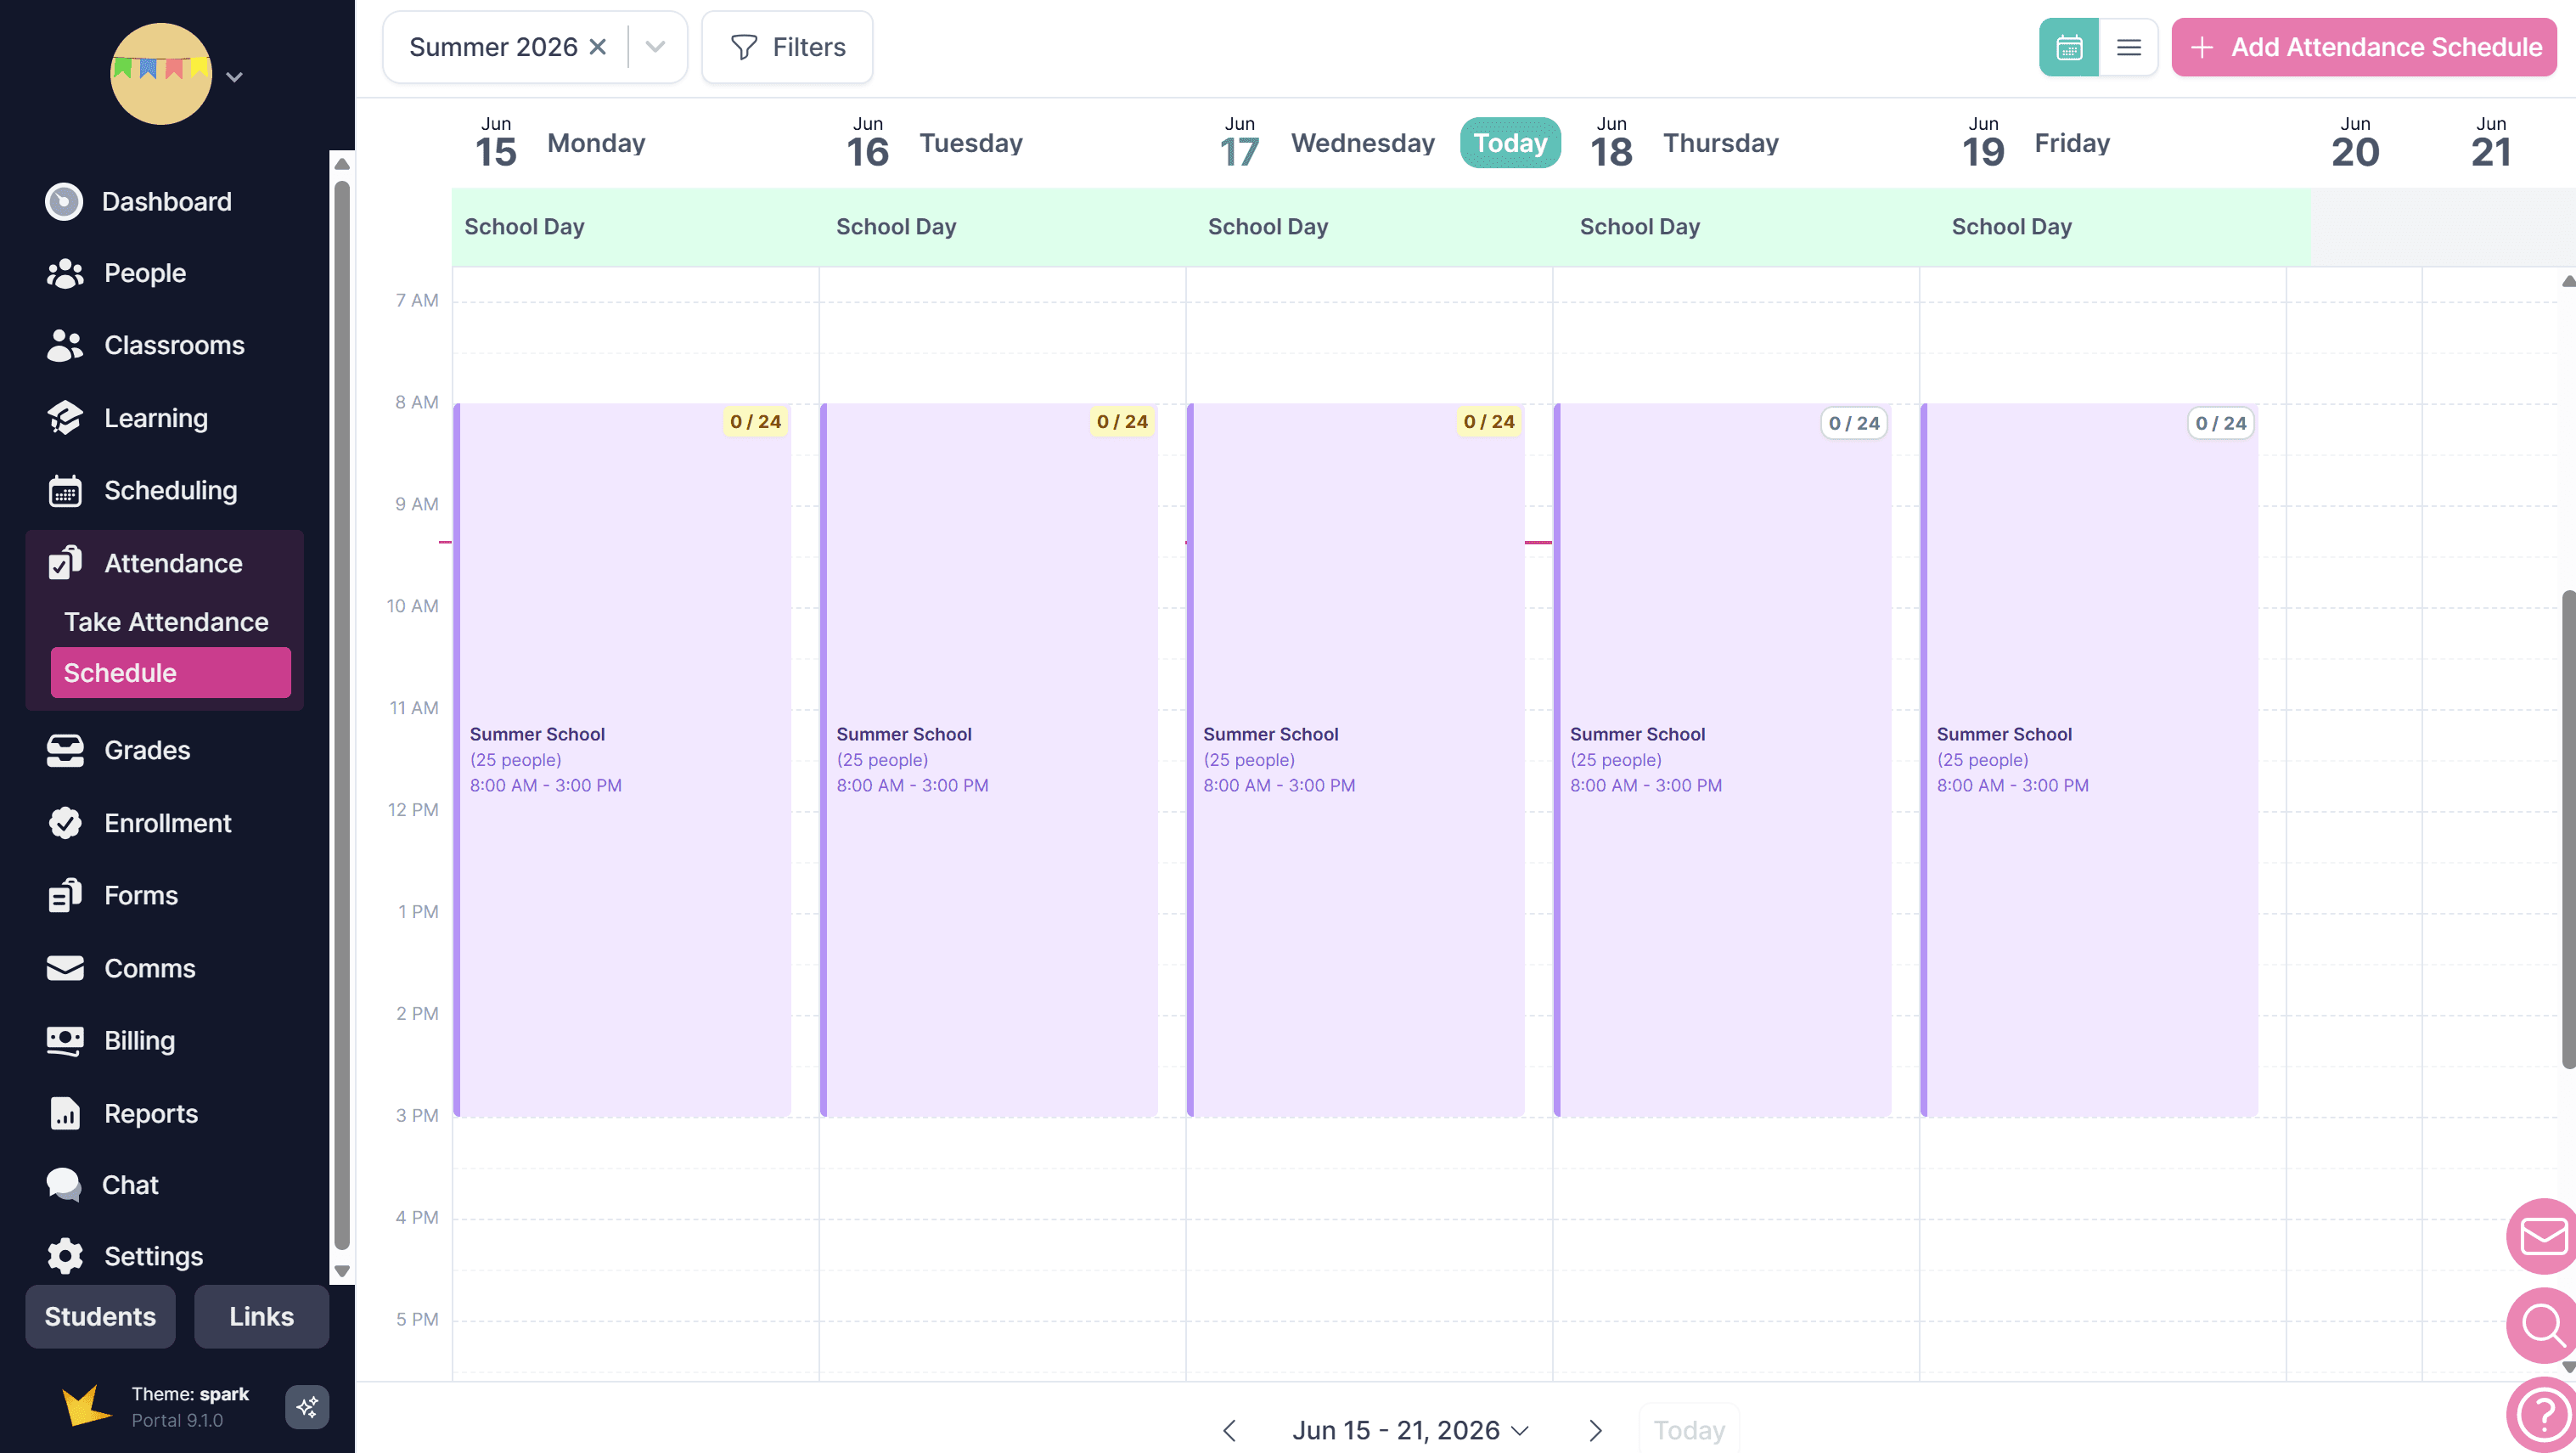Click the Grades icon
The height and width of the screenshot is (1453, 2576).
(x=65, y=750)
